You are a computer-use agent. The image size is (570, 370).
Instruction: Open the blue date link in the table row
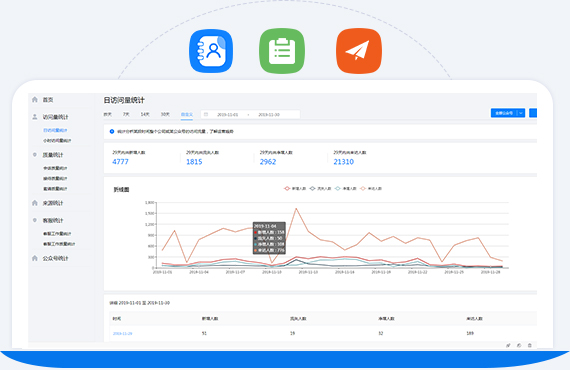click(x=123, y=333)
